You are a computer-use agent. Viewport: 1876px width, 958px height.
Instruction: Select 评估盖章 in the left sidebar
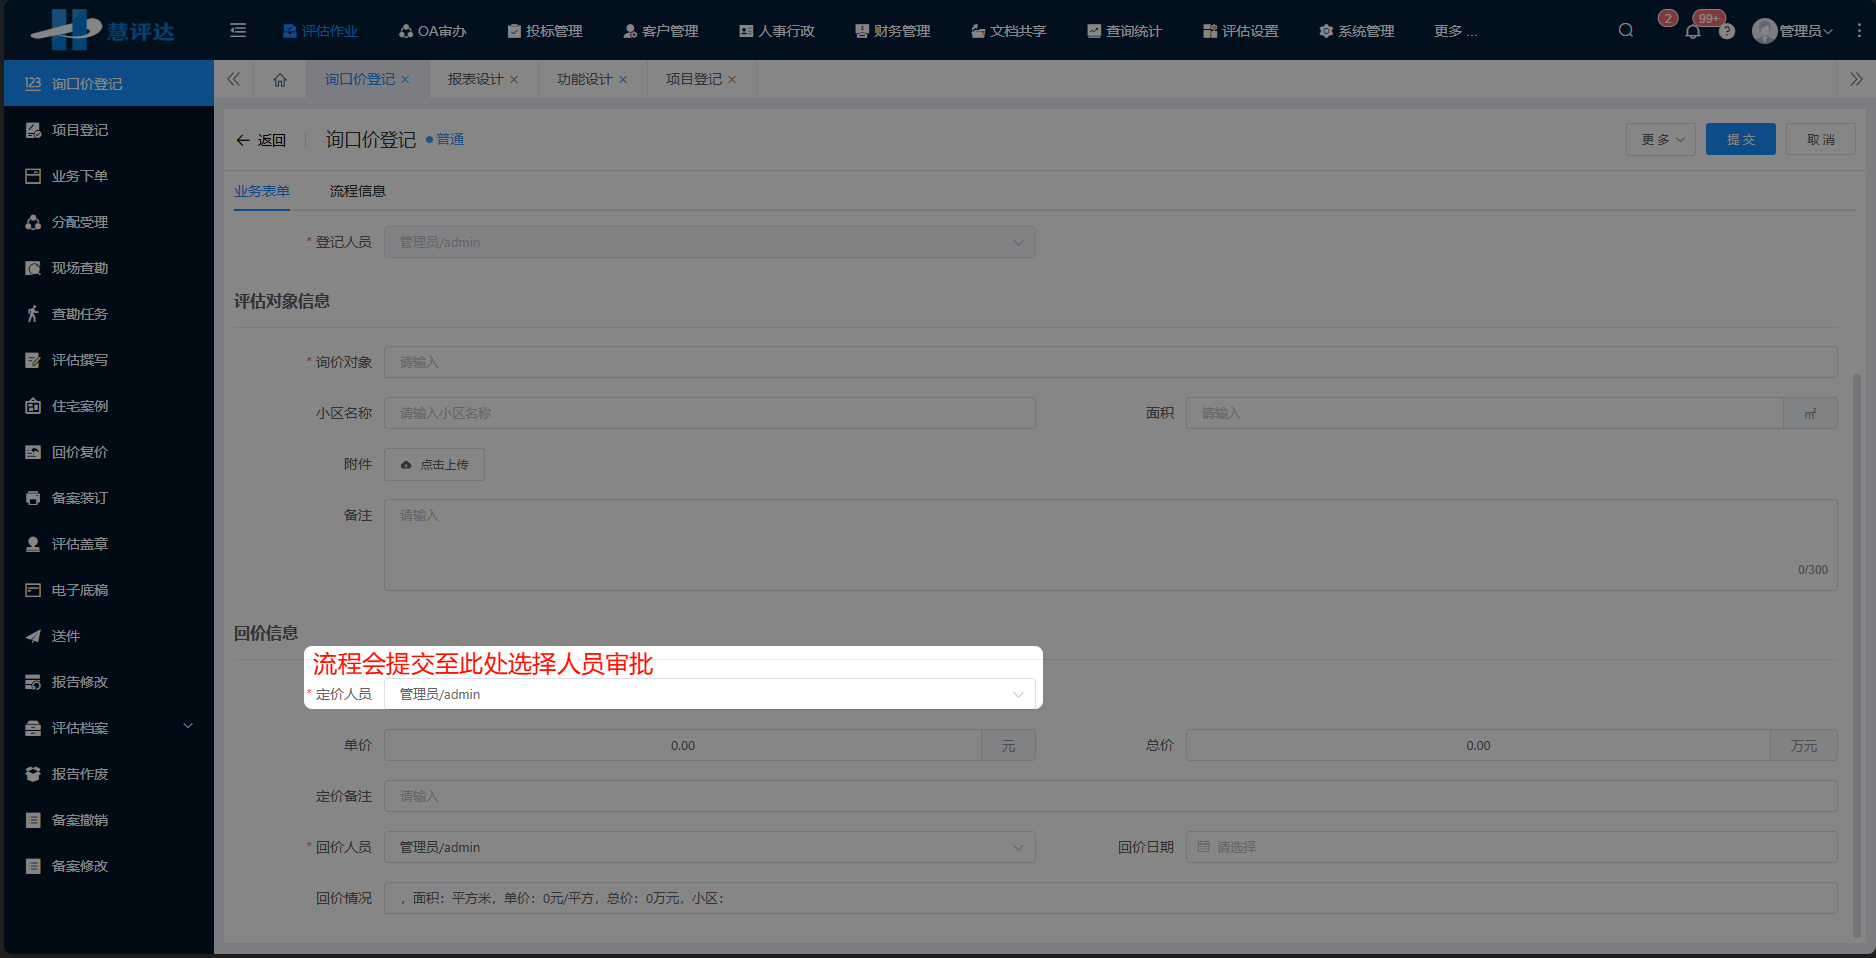(78, 543)
